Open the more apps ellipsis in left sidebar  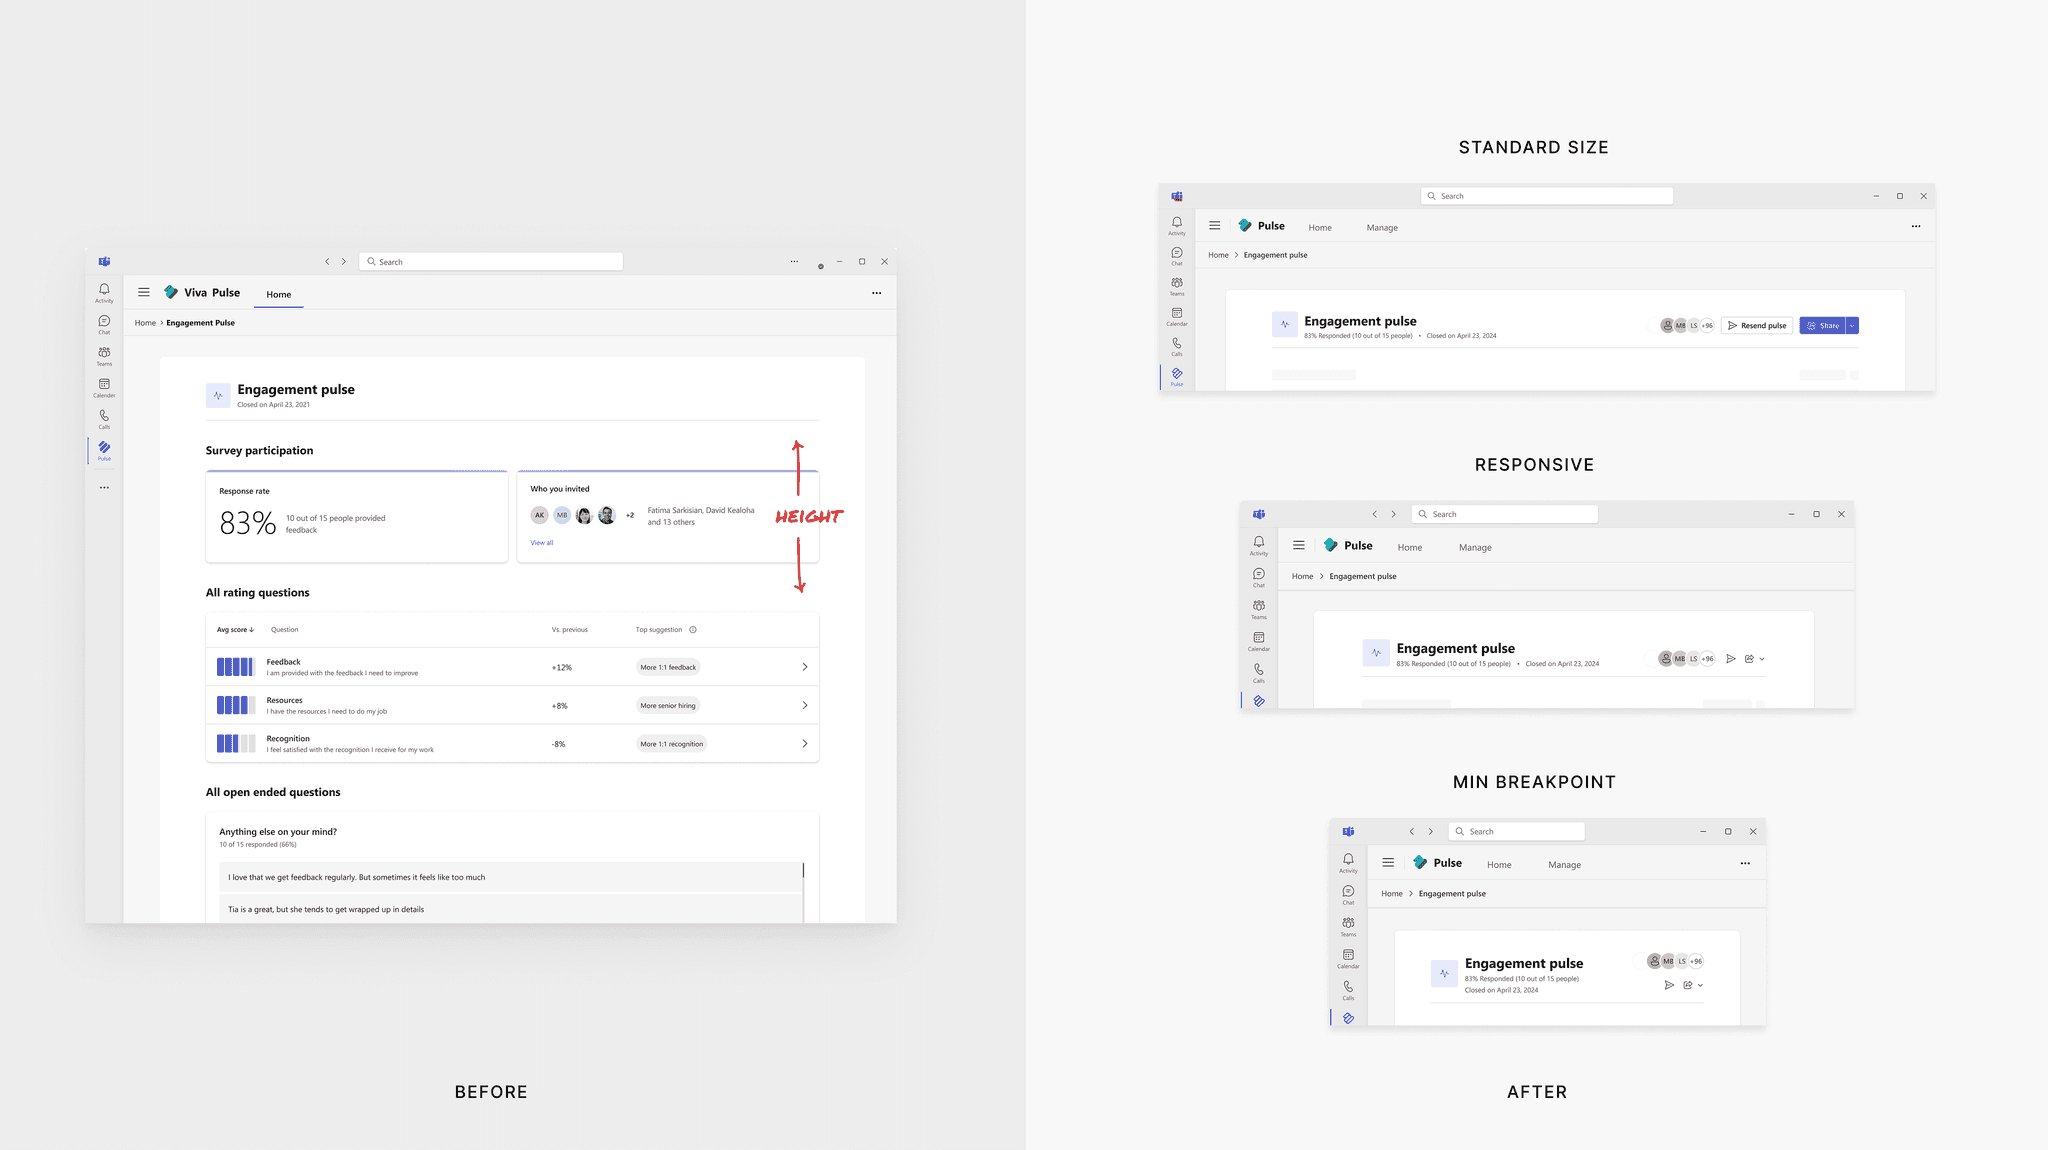[x=104, y=488]
